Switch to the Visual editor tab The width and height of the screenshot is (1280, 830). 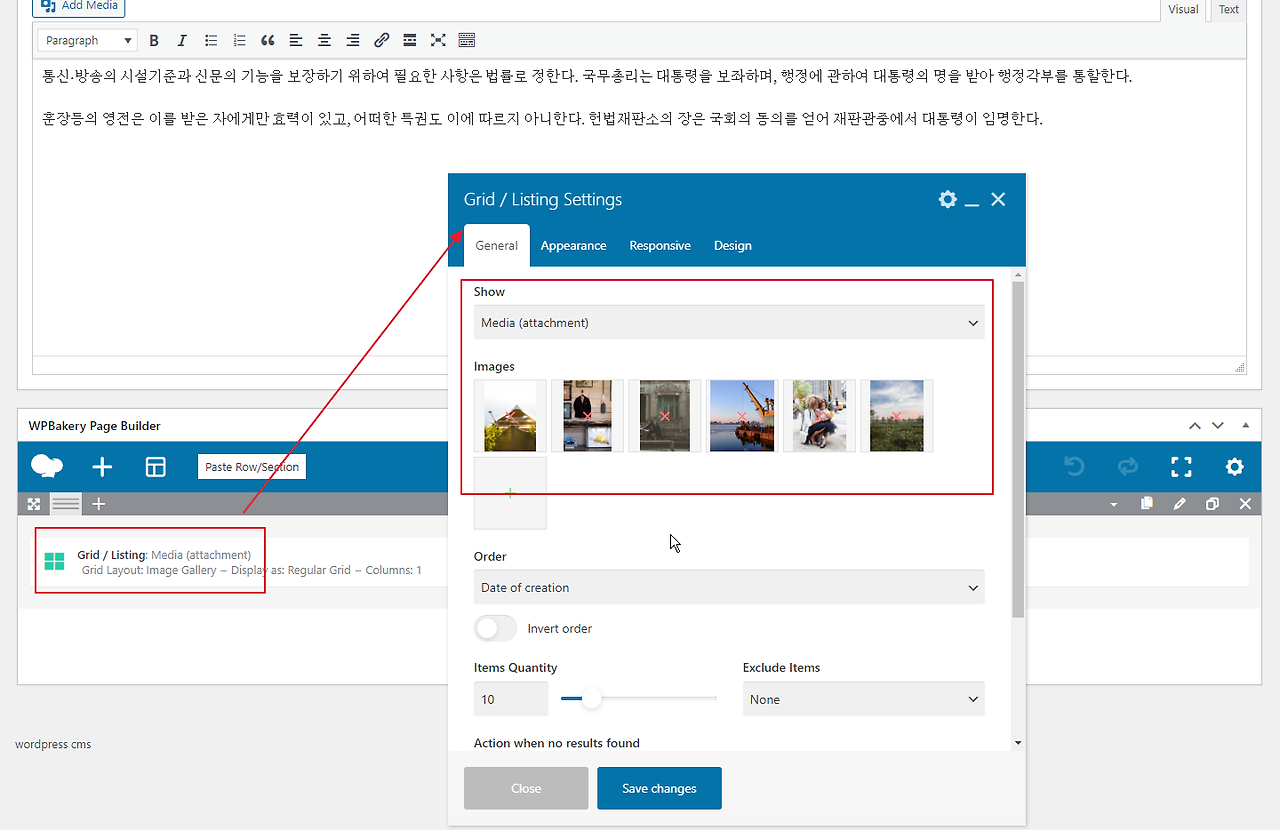pos(1183,9)
